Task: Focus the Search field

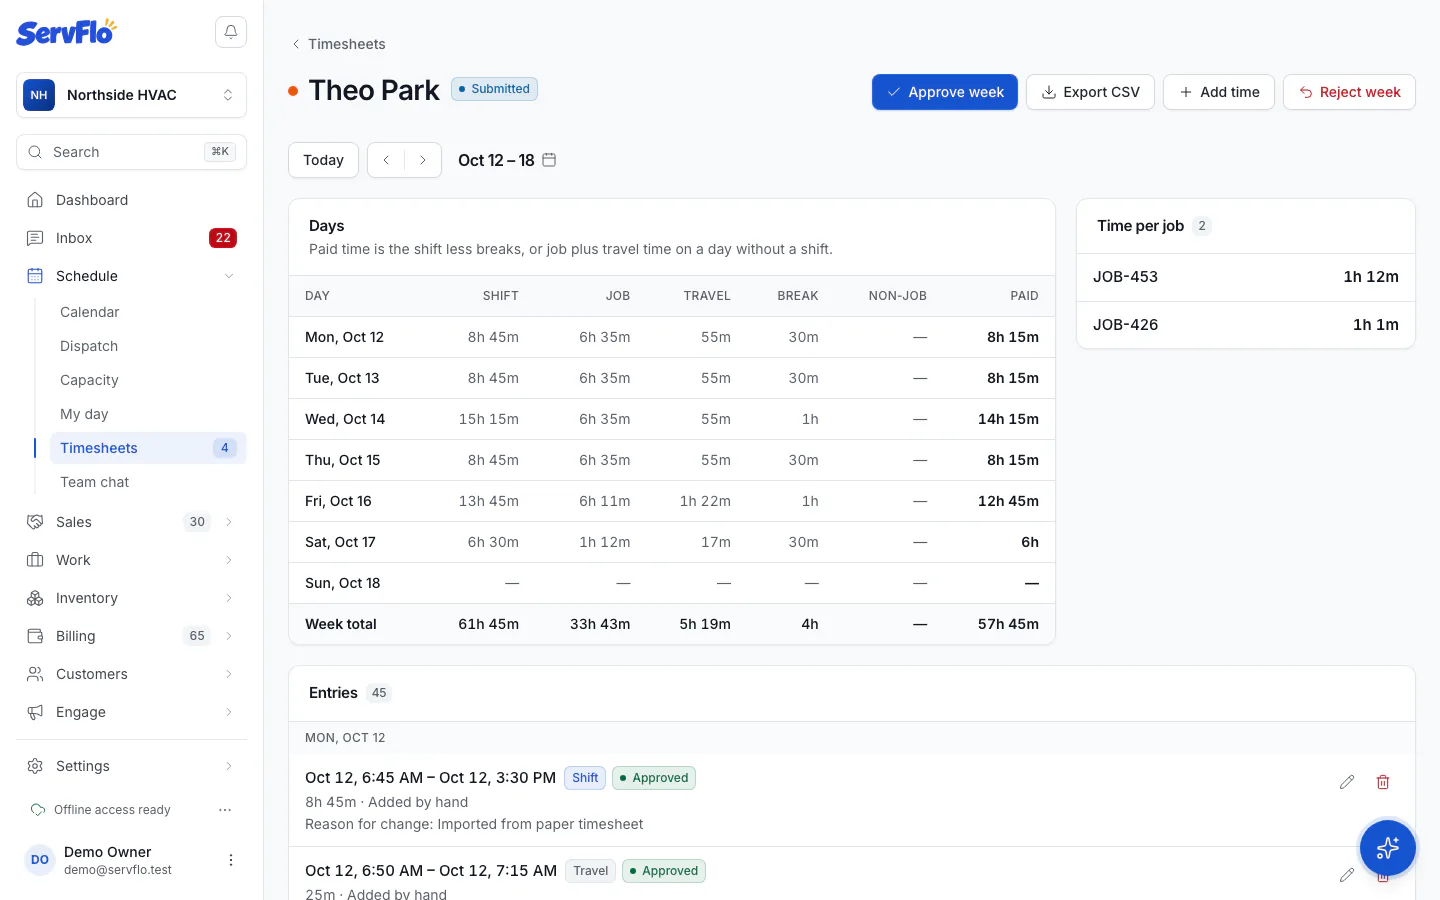Action: (x=131, y=152)
